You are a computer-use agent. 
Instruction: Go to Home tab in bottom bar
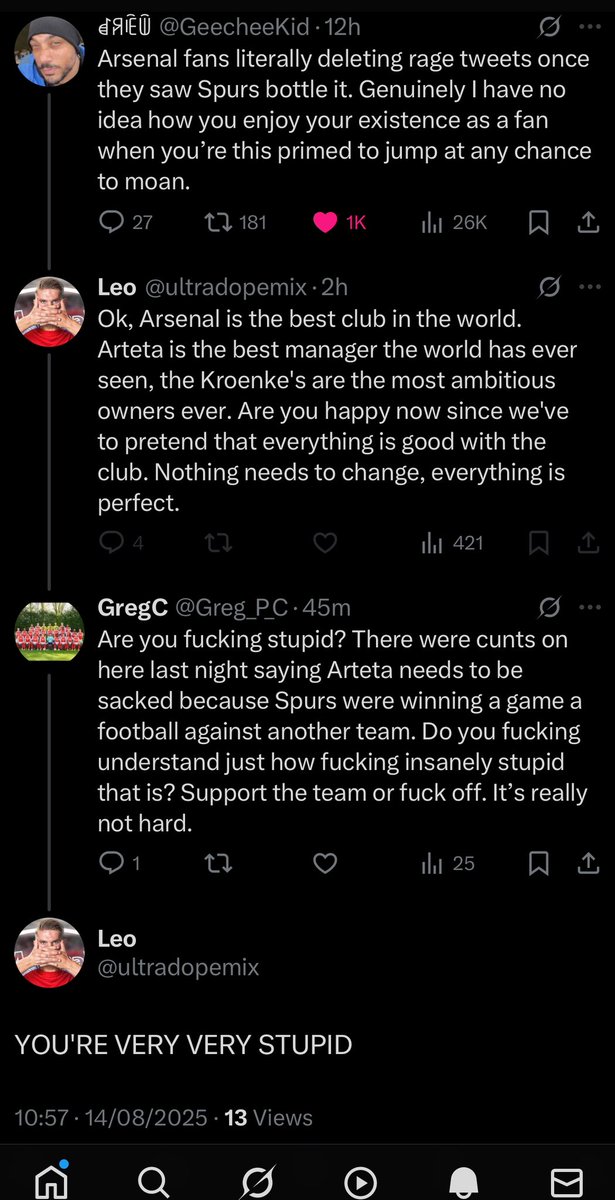point(50,1180)
